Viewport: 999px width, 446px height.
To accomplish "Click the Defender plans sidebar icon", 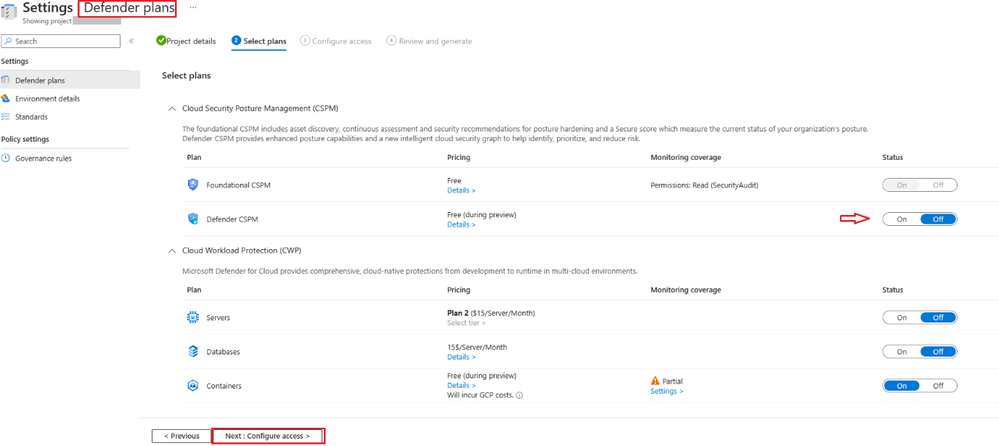I will [6, 80].
